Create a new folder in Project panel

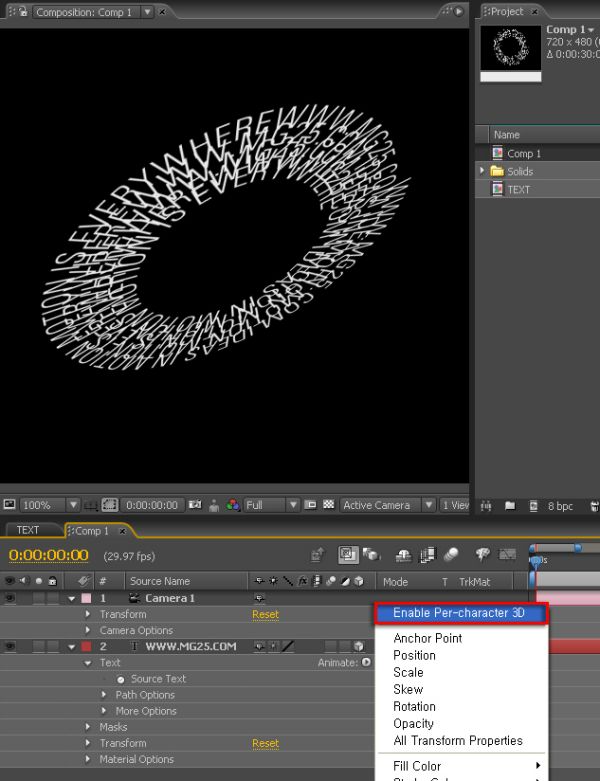click(510, 506)
